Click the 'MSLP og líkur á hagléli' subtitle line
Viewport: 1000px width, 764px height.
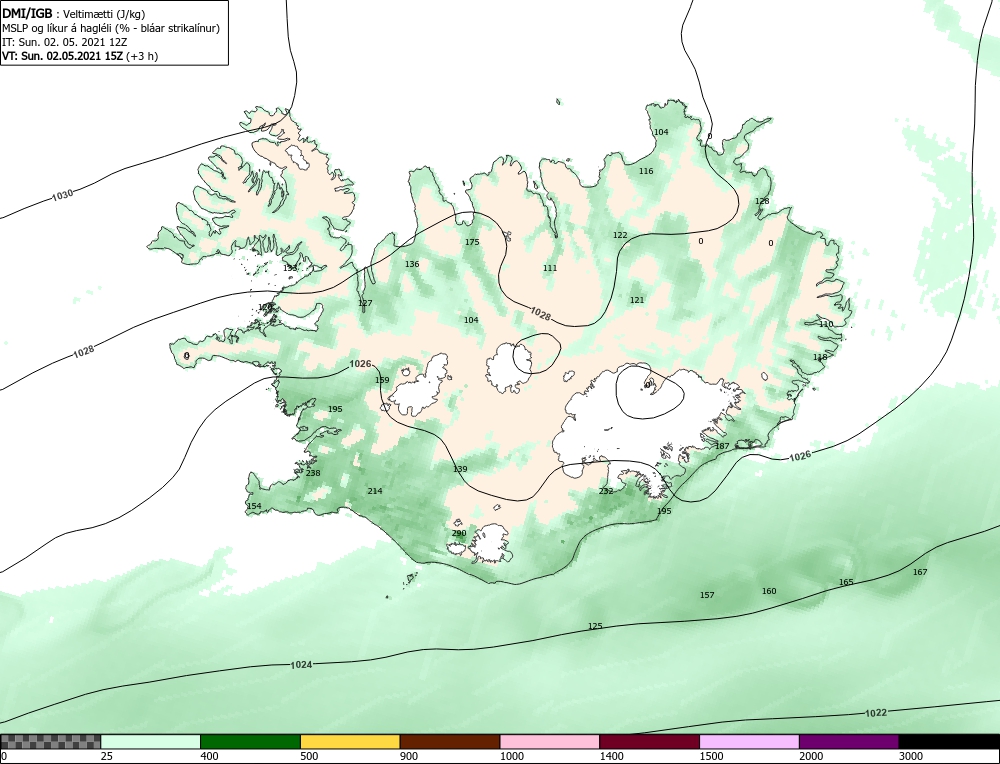click(x=111, y=28)
